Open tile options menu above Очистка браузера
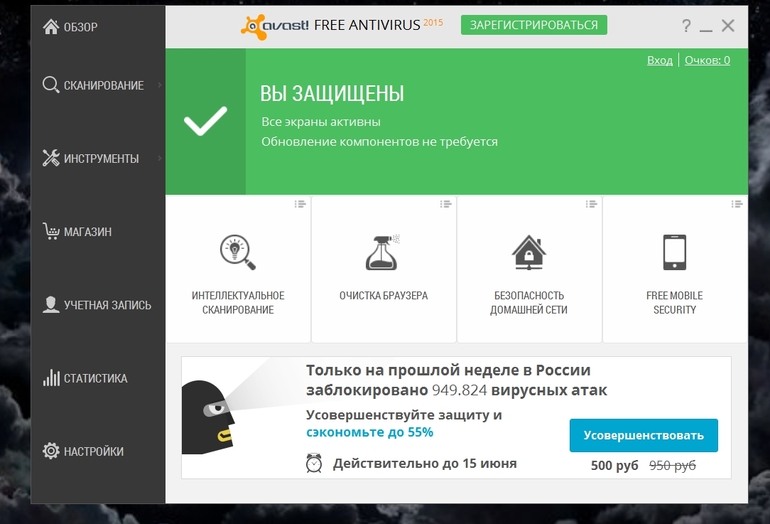Viewport: 770px width, 524px height. tap(445, 204)
